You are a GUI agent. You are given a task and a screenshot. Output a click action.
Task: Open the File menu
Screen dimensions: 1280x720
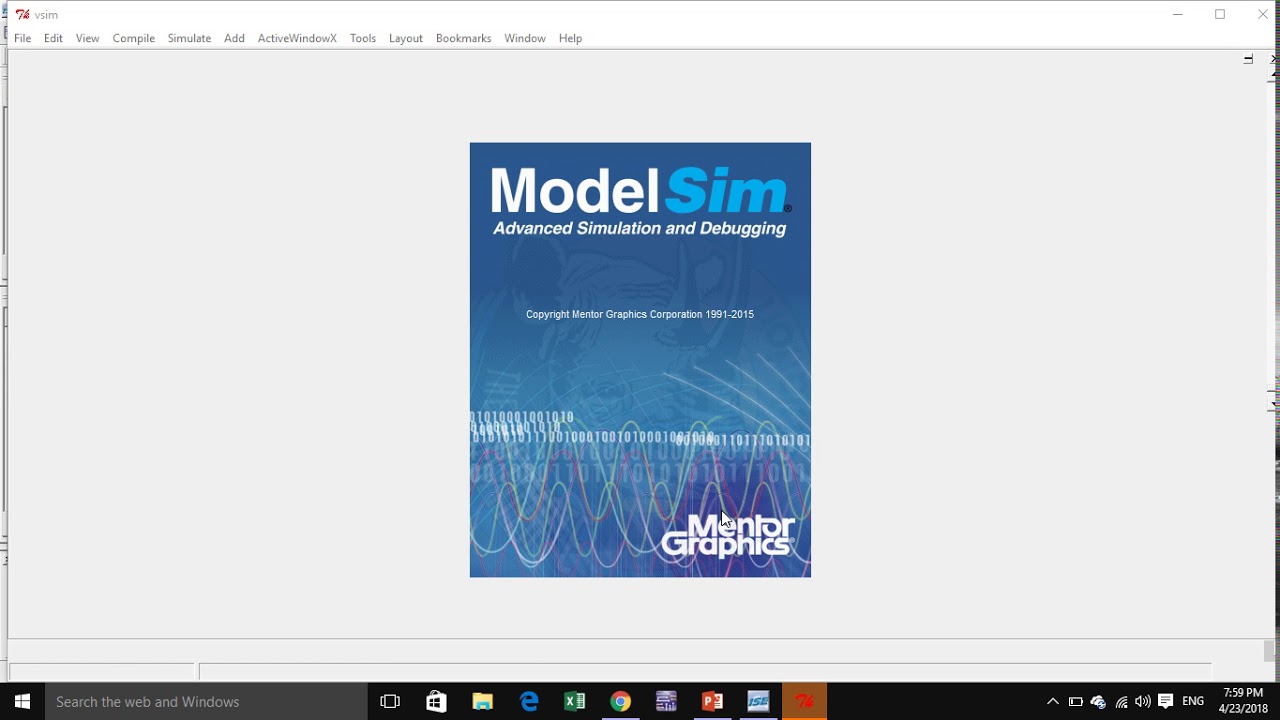coord(22,38)
